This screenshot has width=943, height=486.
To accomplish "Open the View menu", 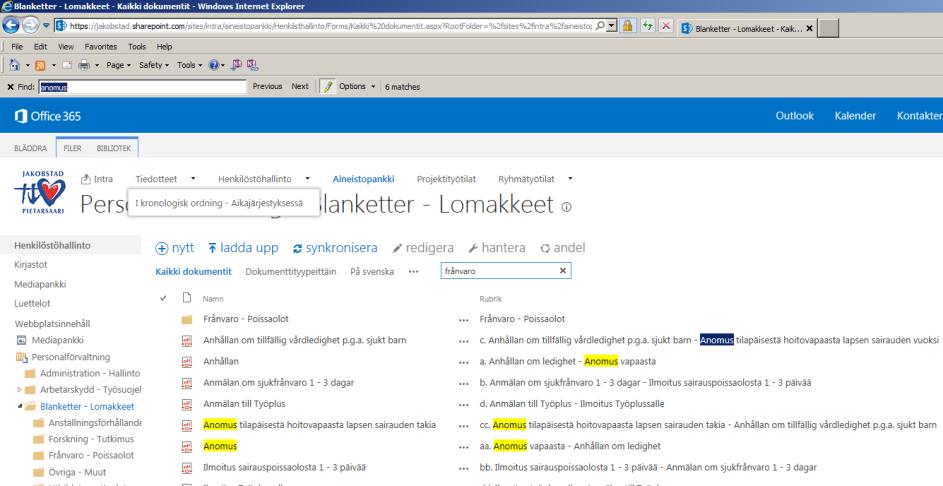I will point(66,46).
